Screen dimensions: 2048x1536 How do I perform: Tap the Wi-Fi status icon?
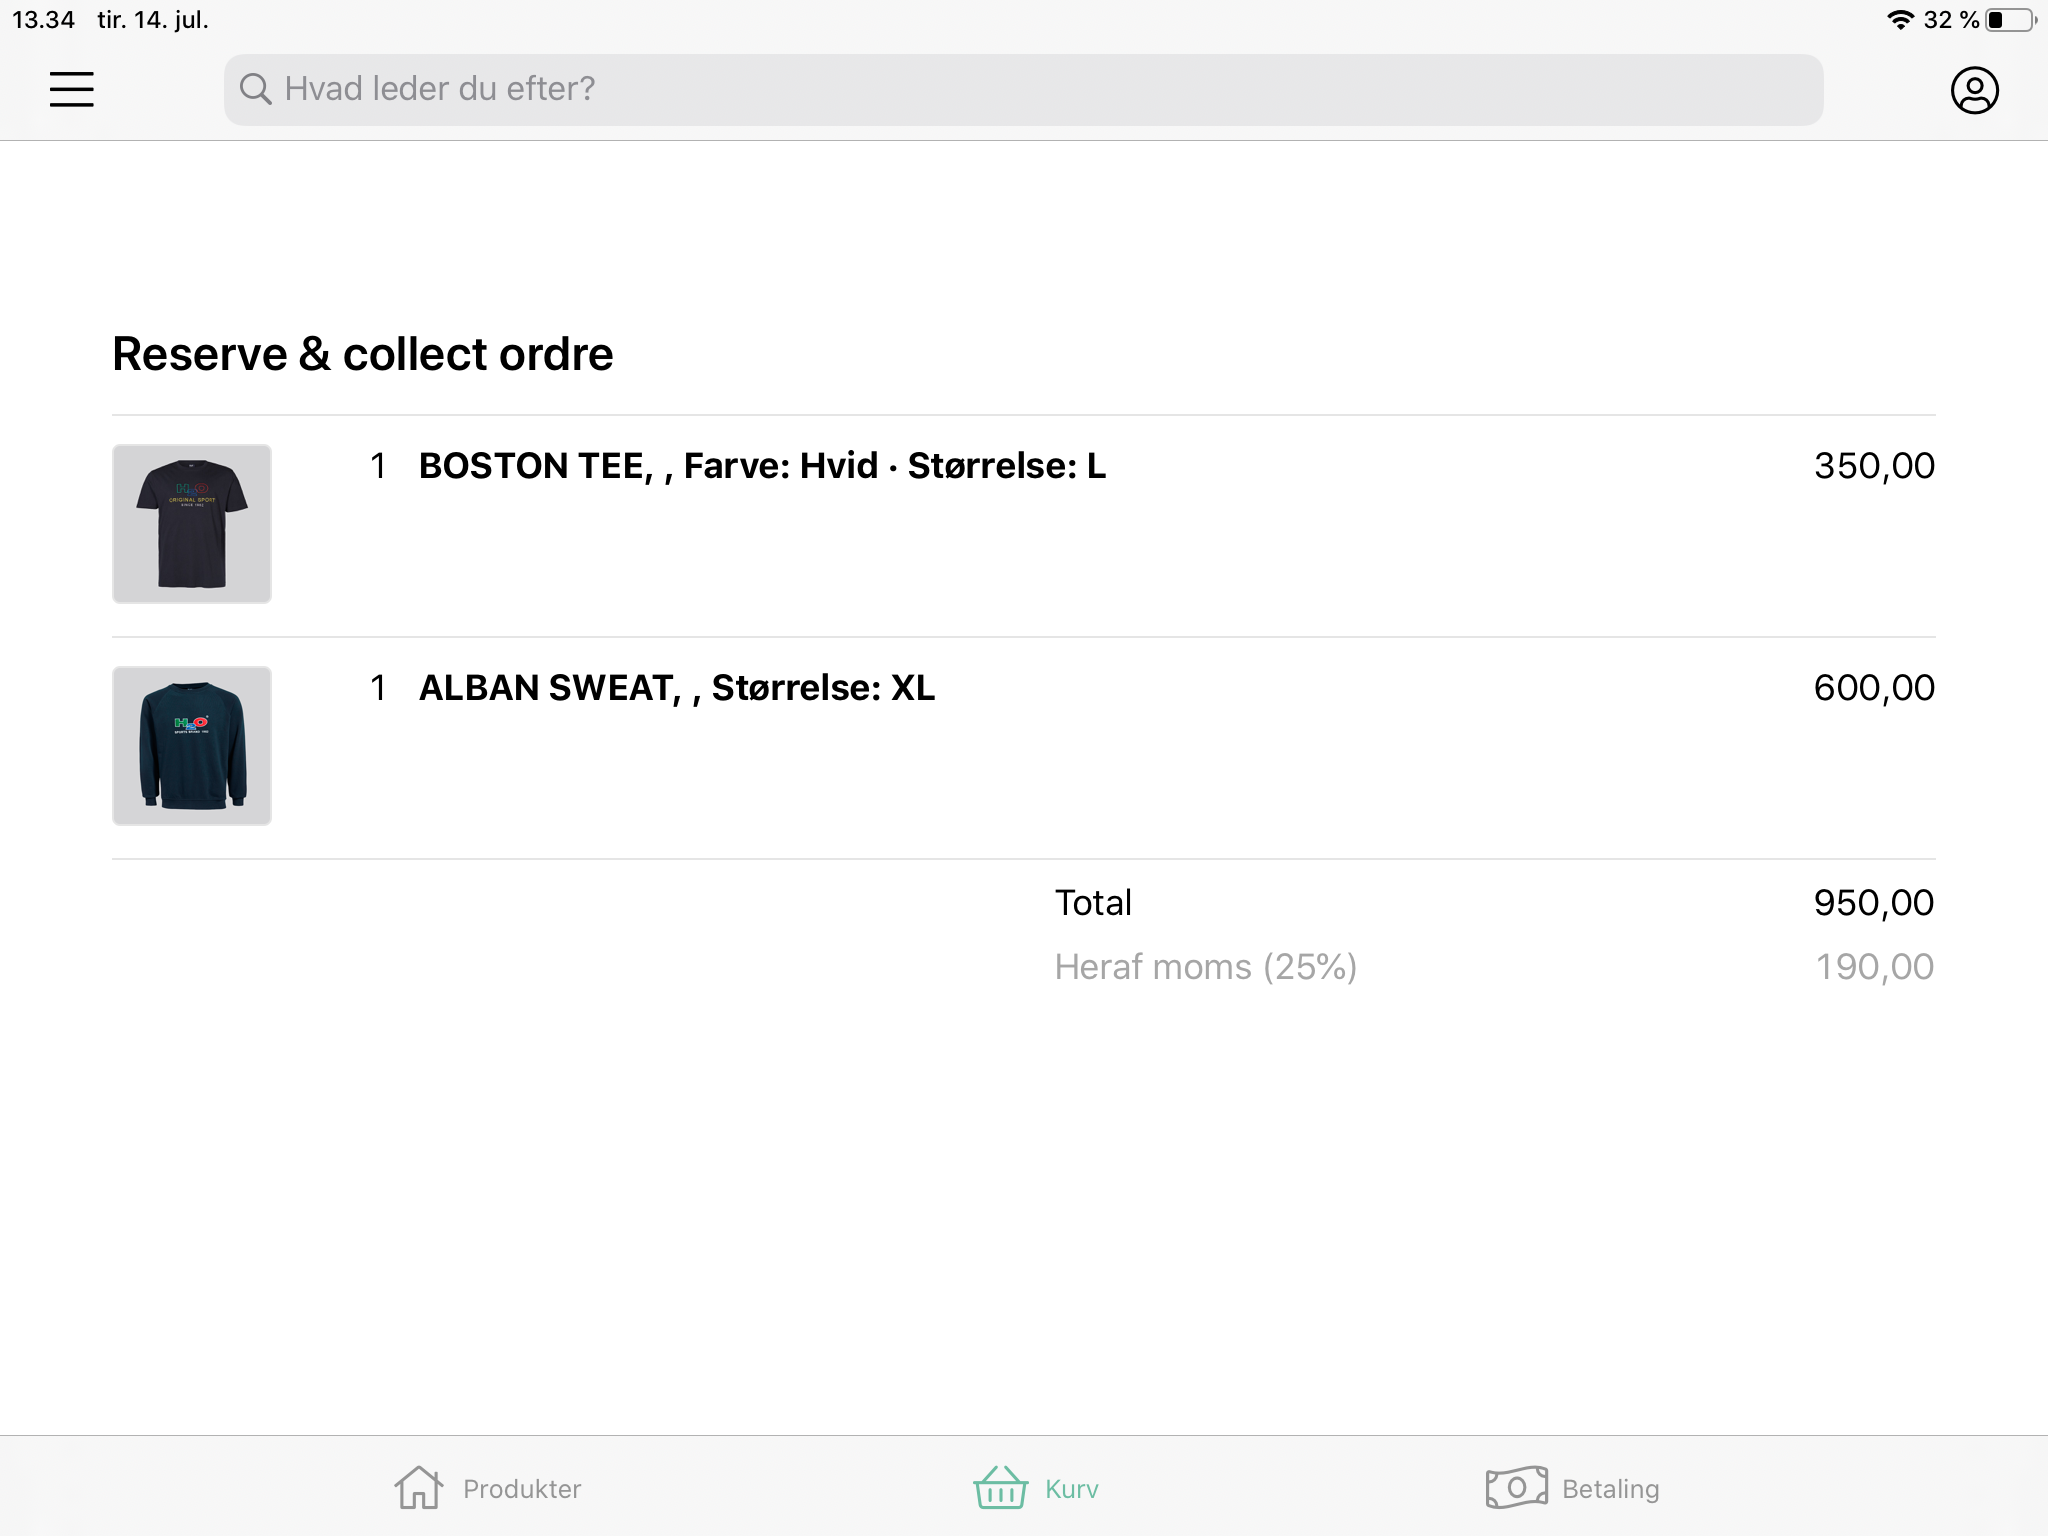pyautogui.click(x=1900, y=20)
